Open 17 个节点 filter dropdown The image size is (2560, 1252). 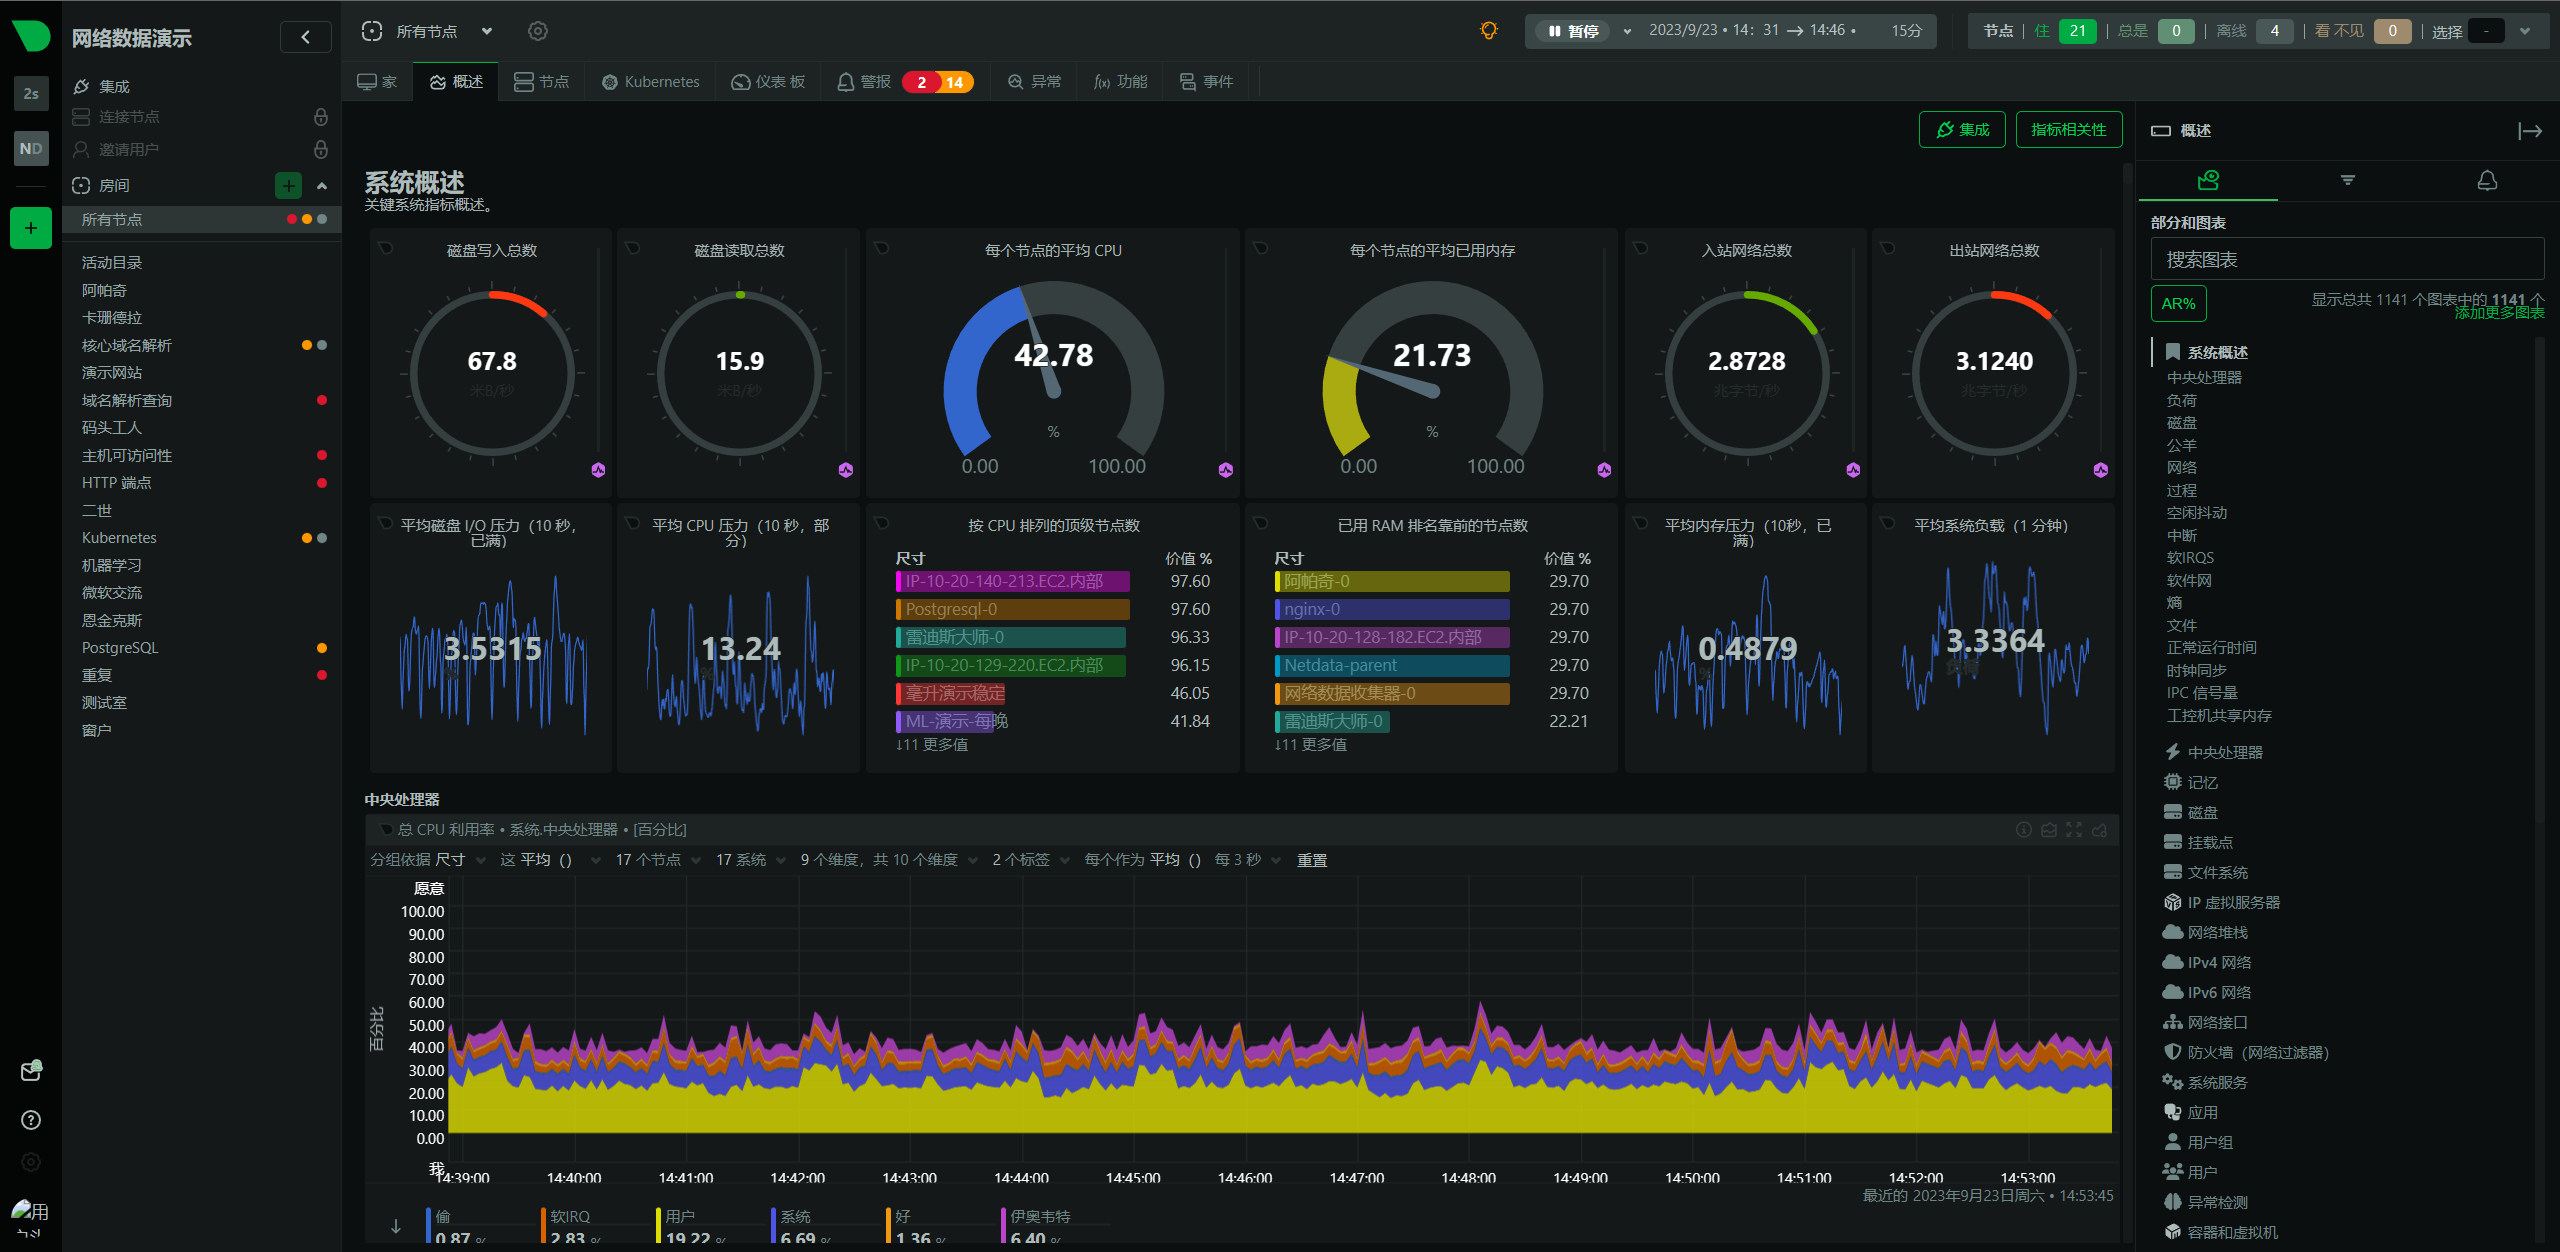(659, 860)
